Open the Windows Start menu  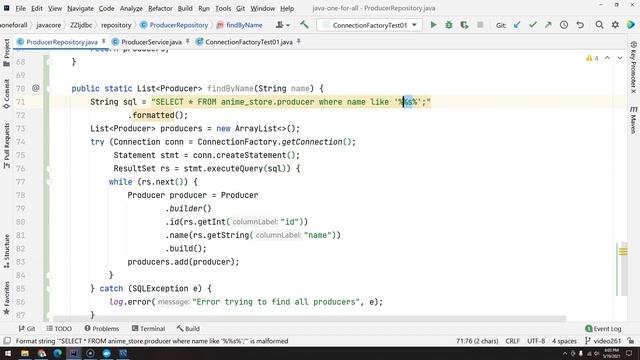pyautogui.click(x=8, y=353)
